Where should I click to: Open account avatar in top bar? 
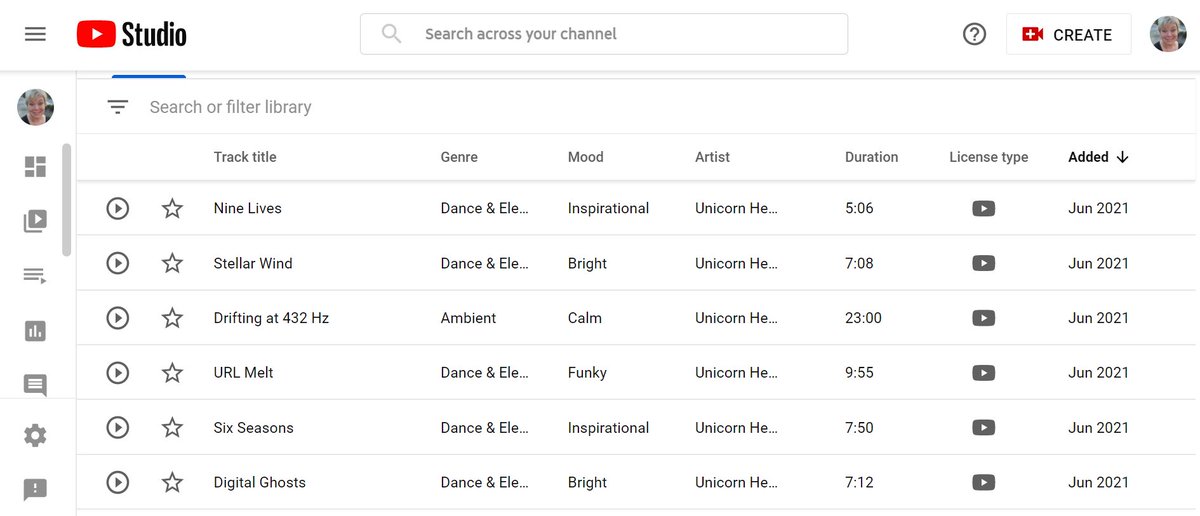(x=1168, y=34)
